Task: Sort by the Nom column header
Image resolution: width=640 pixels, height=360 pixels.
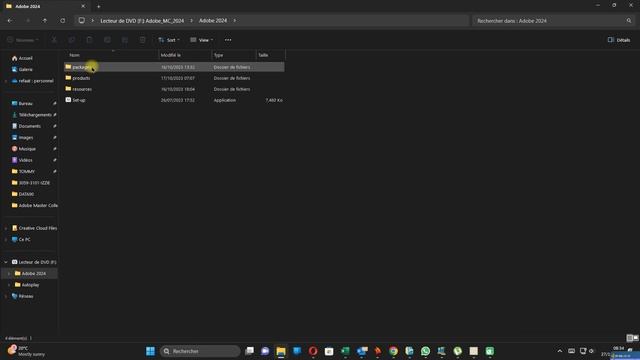Action: tap(111, 55)
